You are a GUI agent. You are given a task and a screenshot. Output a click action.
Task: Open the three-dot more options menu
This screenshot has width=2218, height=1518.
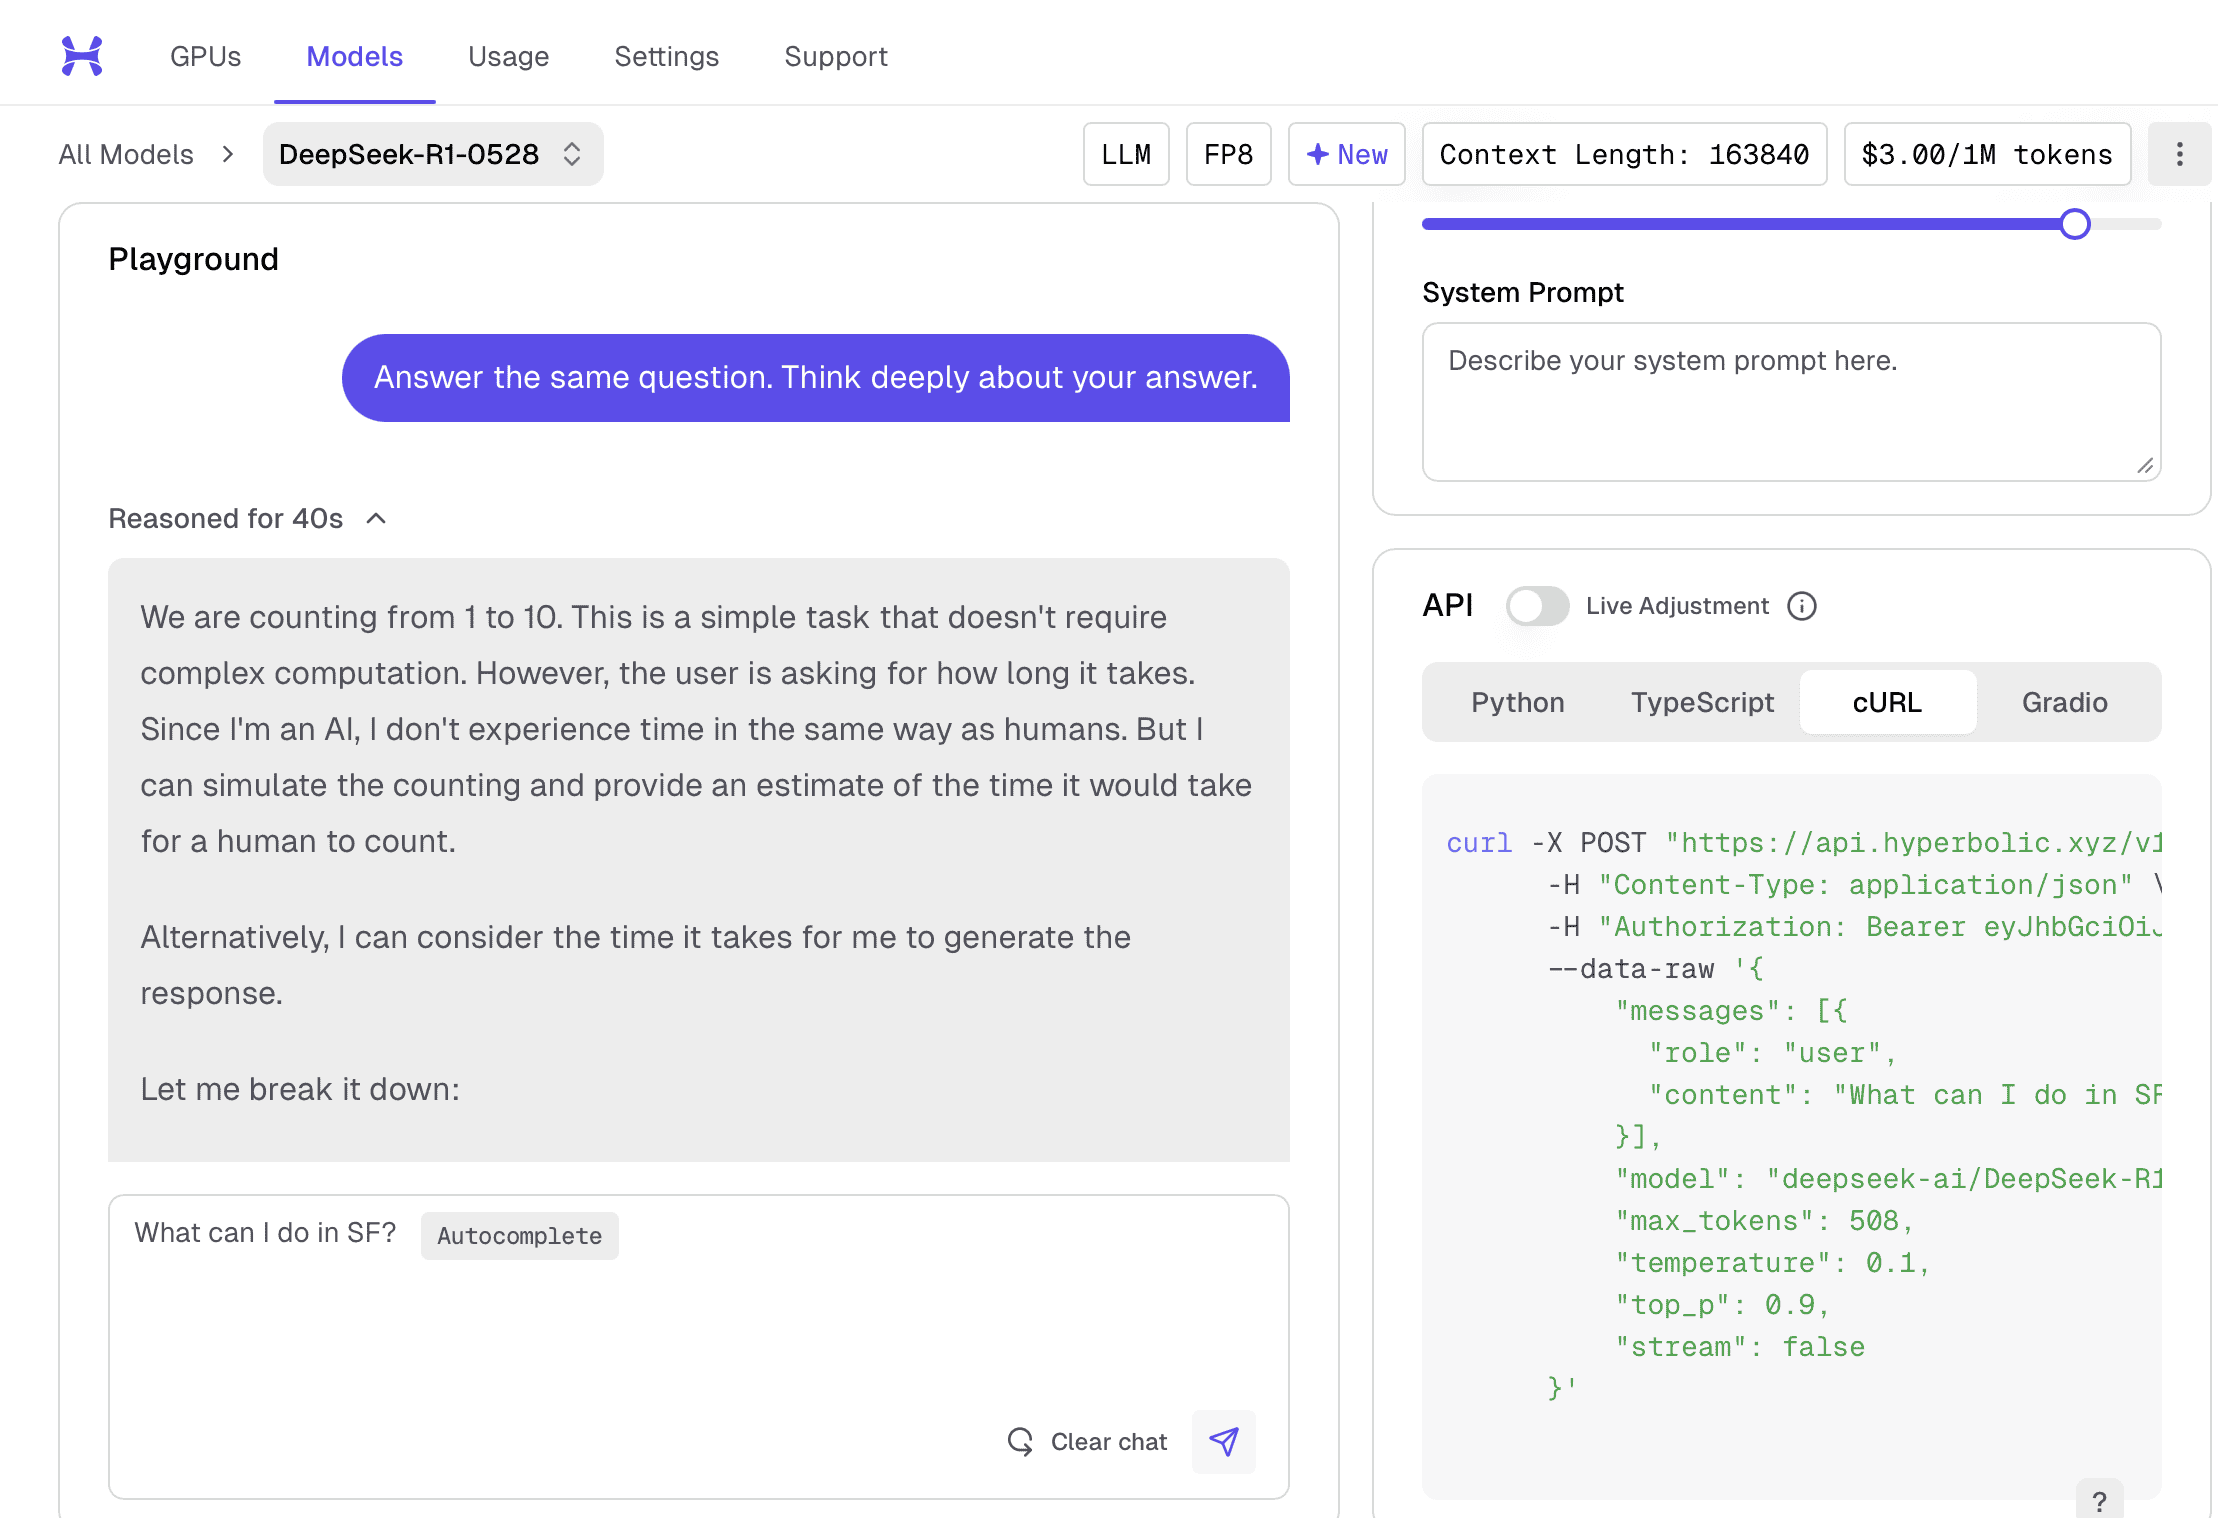coord(2179,154)
